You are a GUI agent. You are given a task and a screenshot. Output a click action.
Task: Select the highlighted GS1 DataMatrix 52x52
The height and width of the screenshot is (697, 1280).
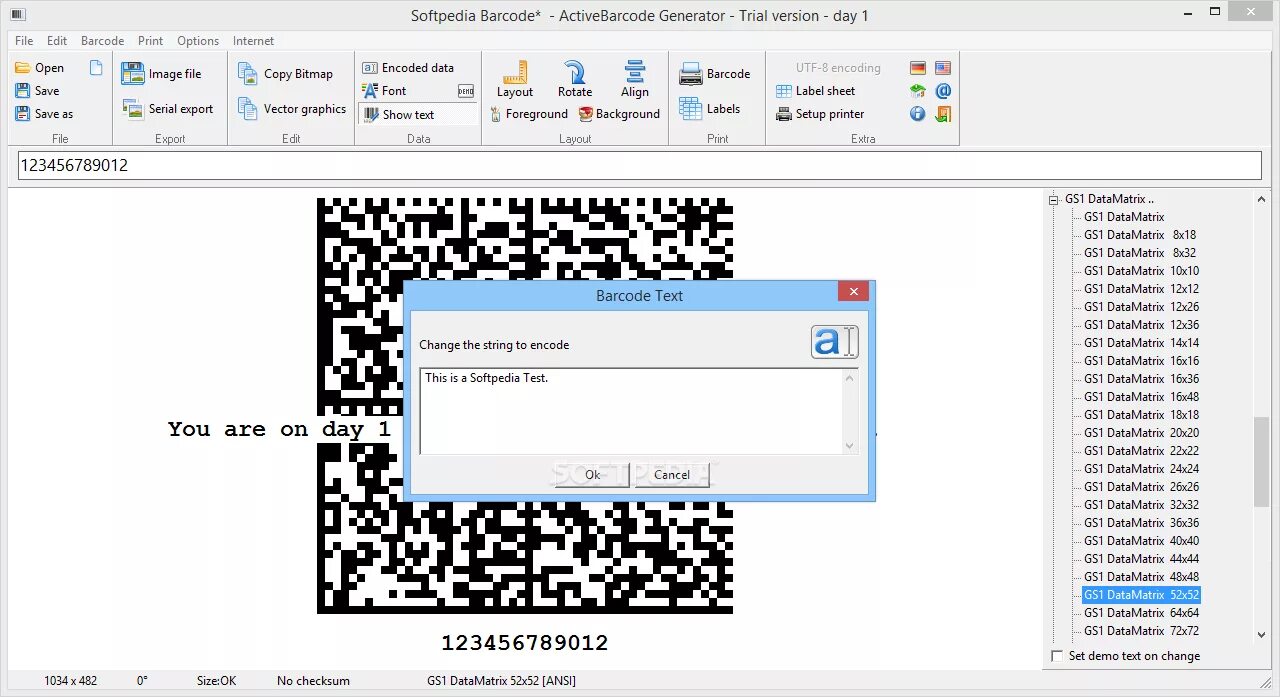pos(1141,595)
